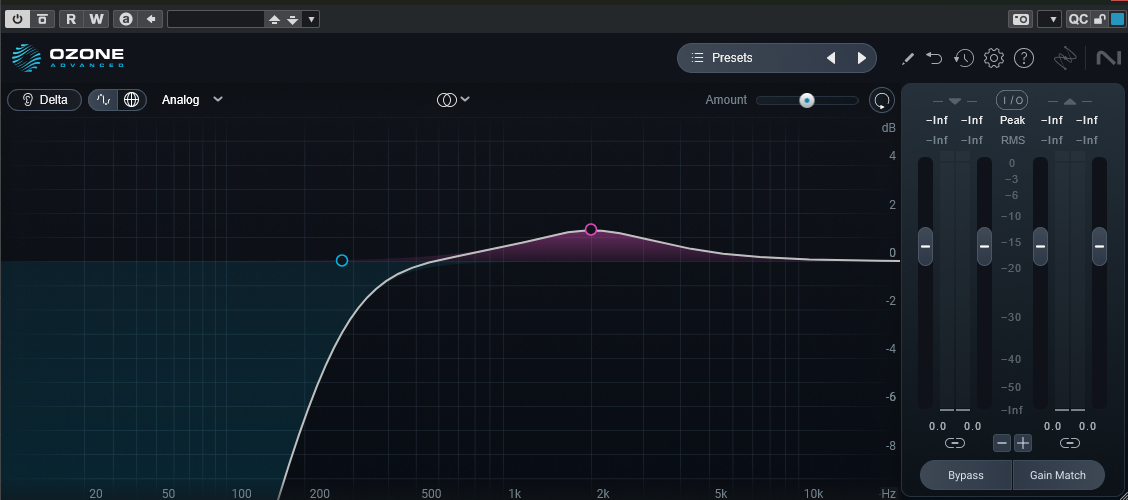Click left input gain fader handle
This screenshot has width=1128, height=500.
pos(925,246)
